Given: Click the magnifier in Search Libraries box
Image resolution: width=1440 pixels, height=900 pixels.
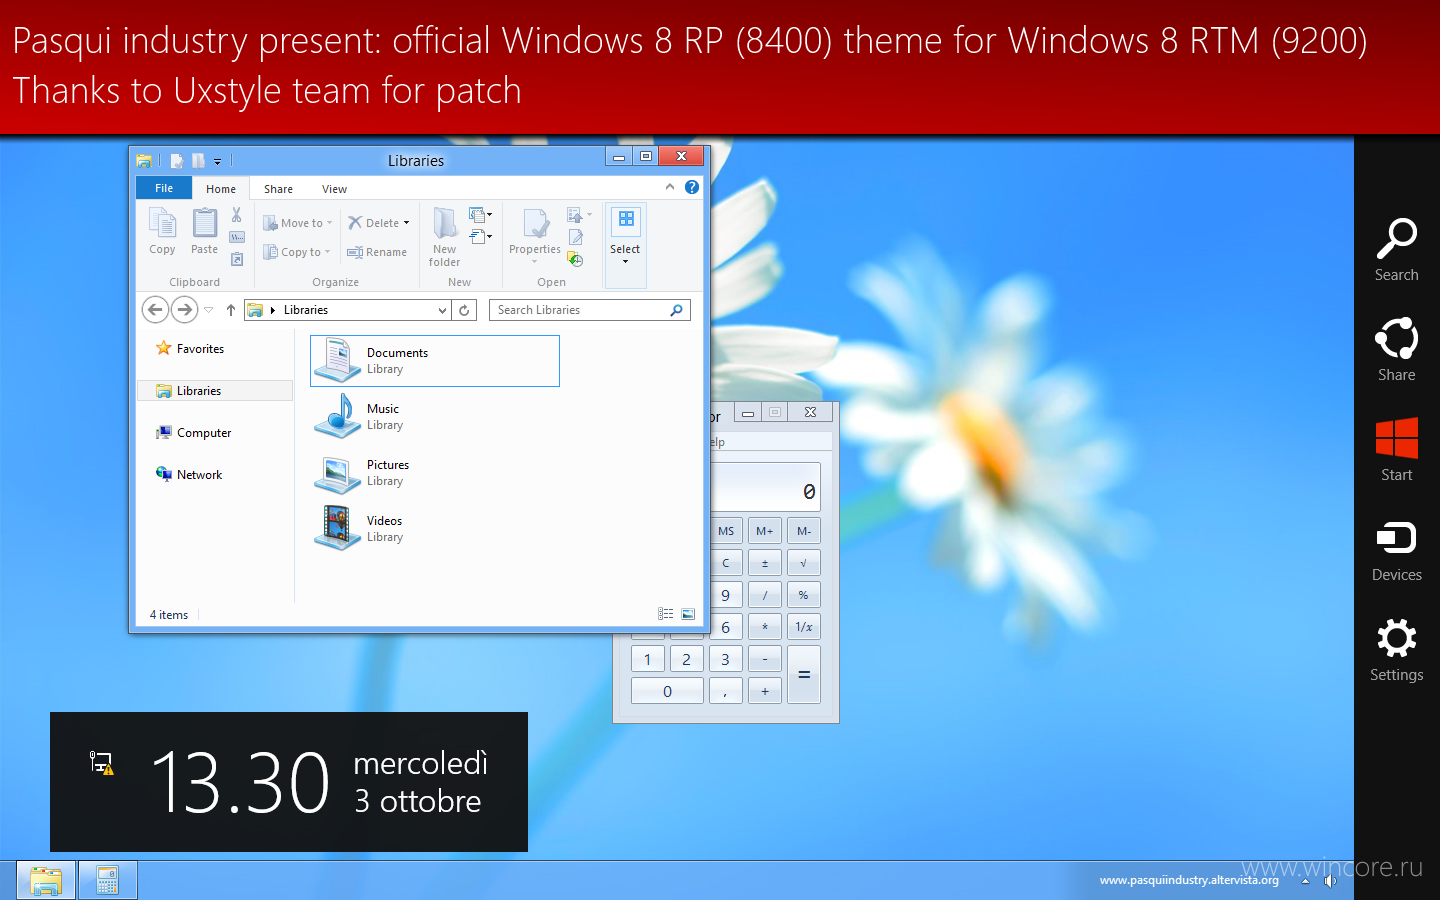Looking at the screenshot, I should point(677,310).
